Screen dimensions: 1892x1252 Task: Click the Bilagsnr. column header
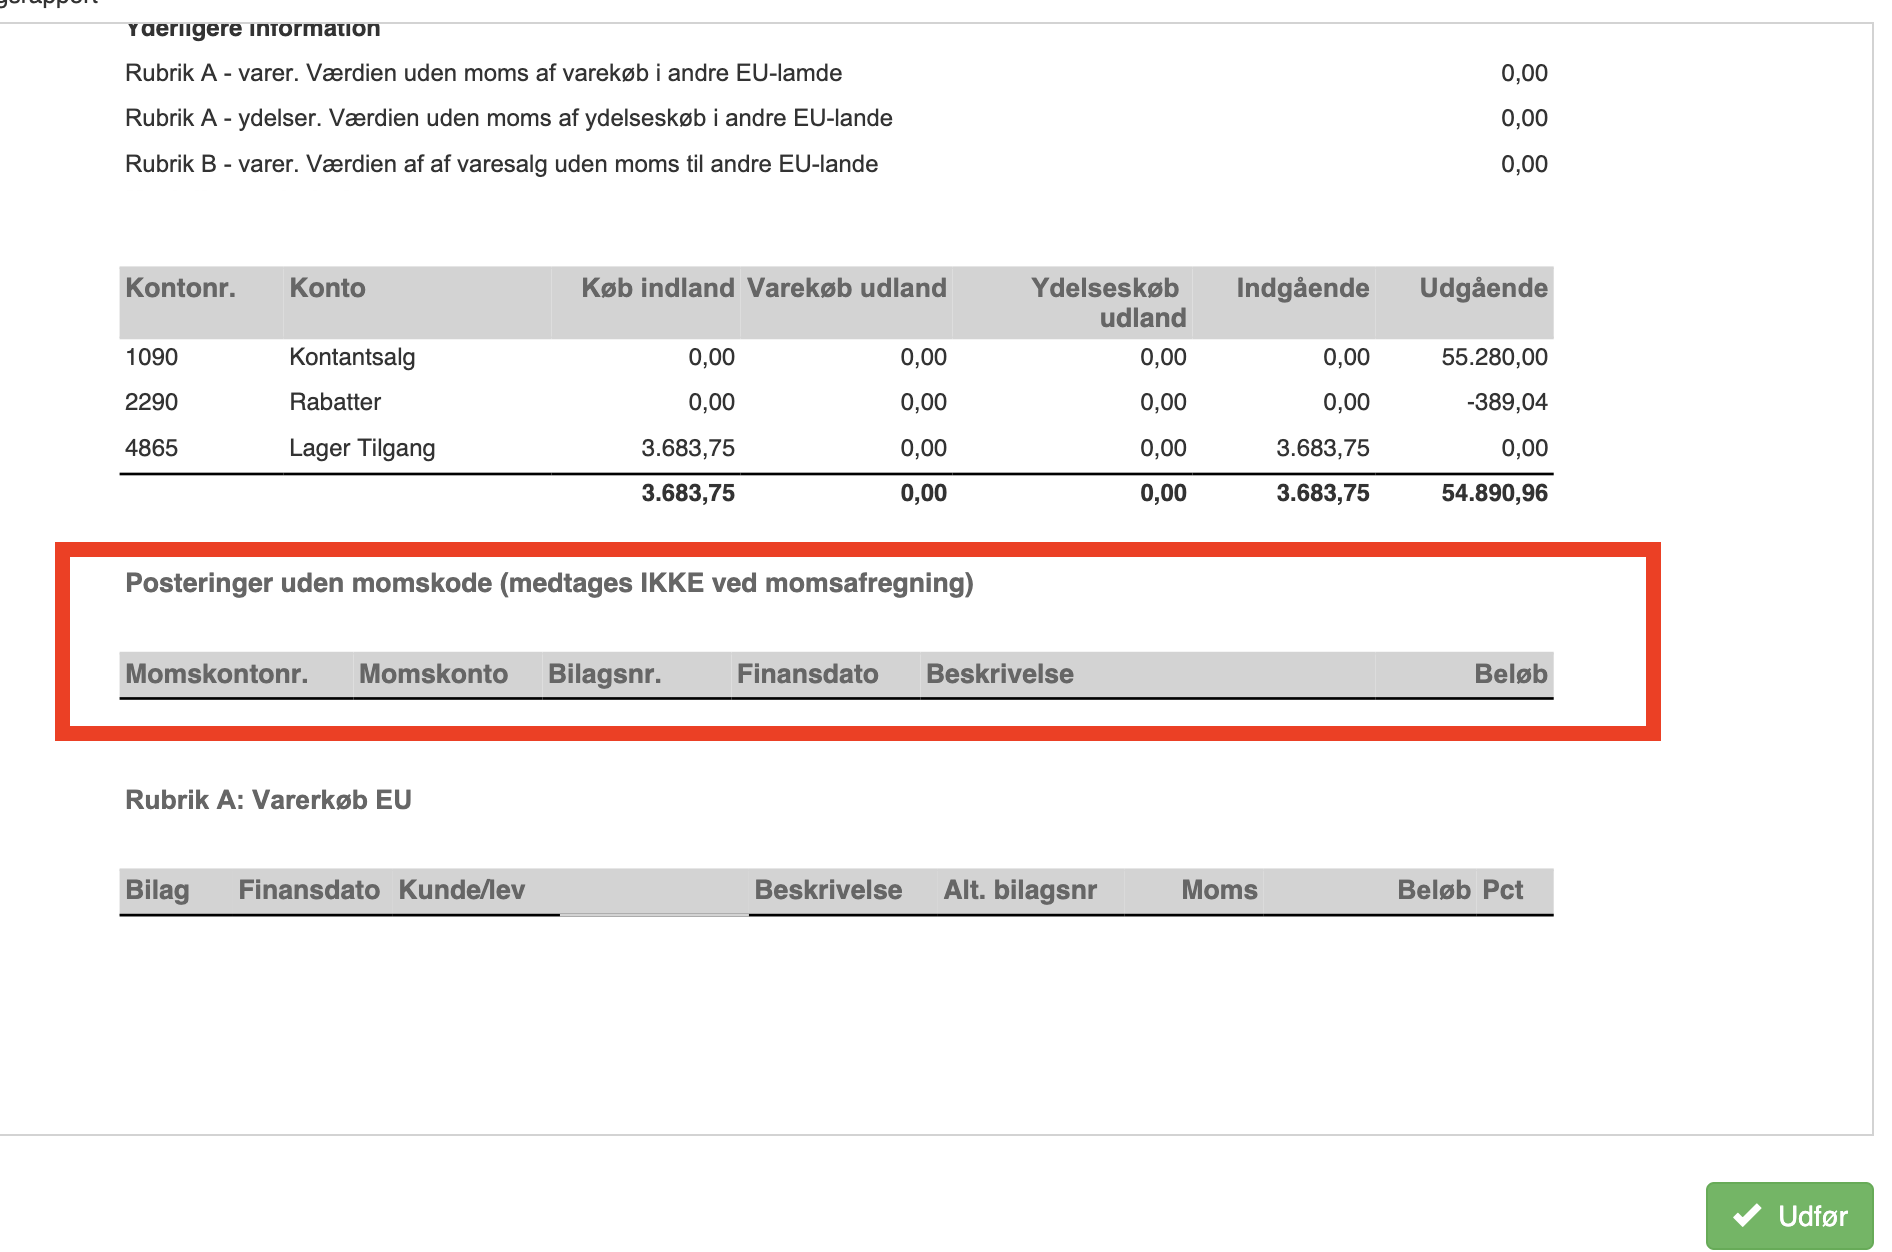(x=604, y=674)
